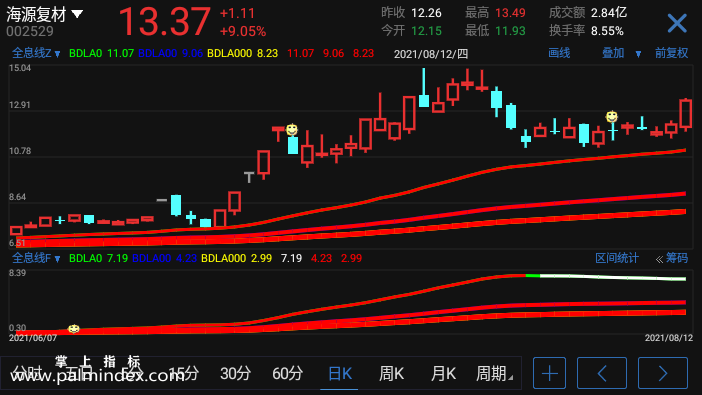Open 区间统计 interval statistics

click(x=616, y=258)
